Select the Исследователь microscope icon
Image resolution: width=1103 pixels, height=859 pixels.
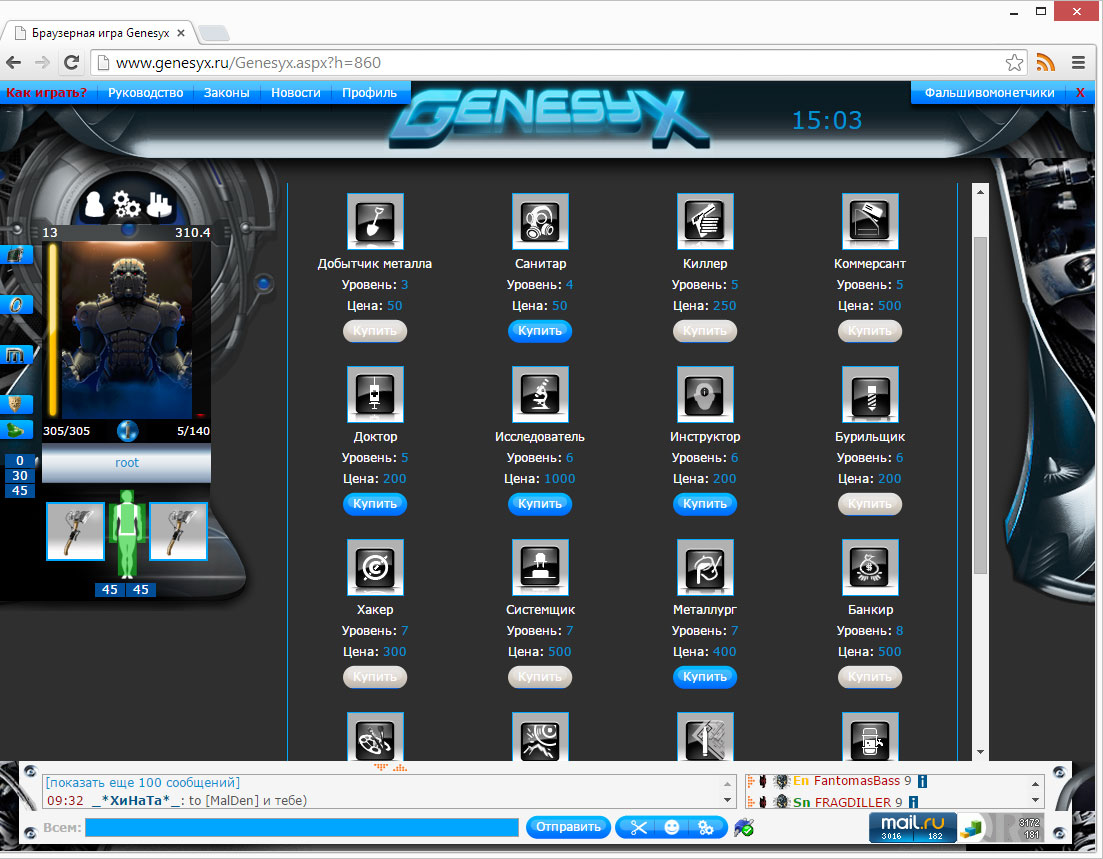point(540,394)
